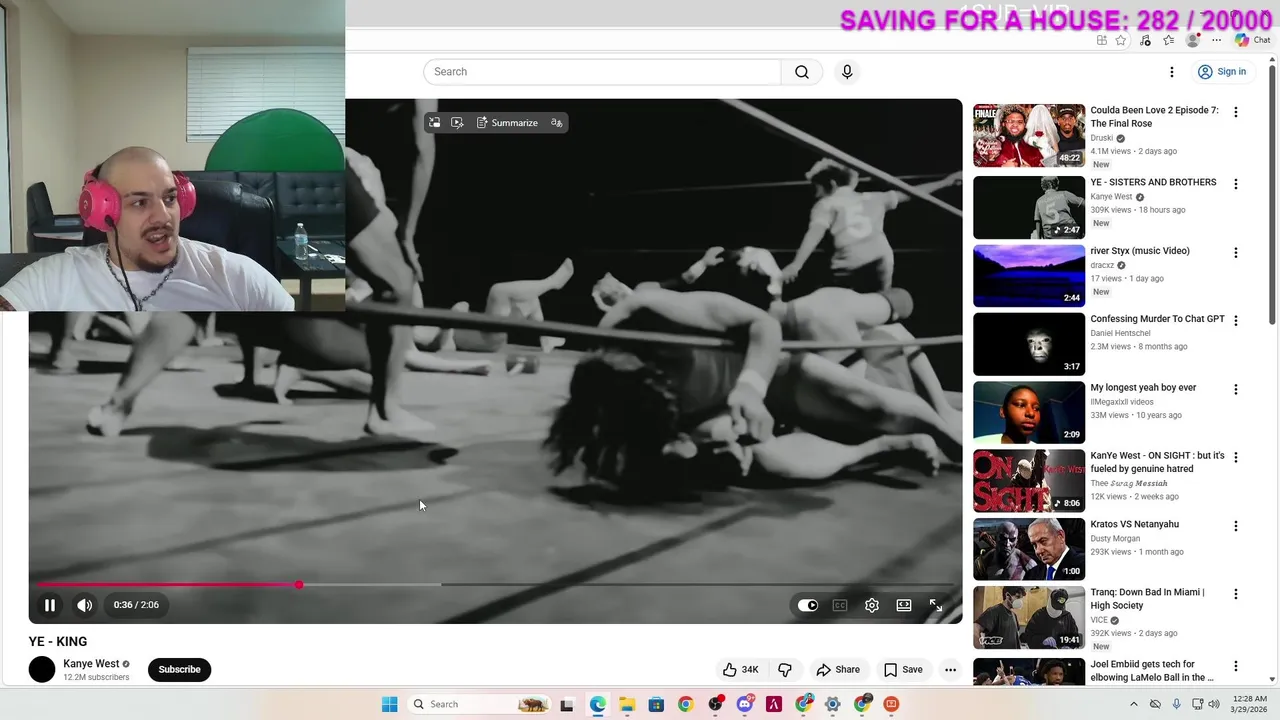Share the video

(838, 669)
